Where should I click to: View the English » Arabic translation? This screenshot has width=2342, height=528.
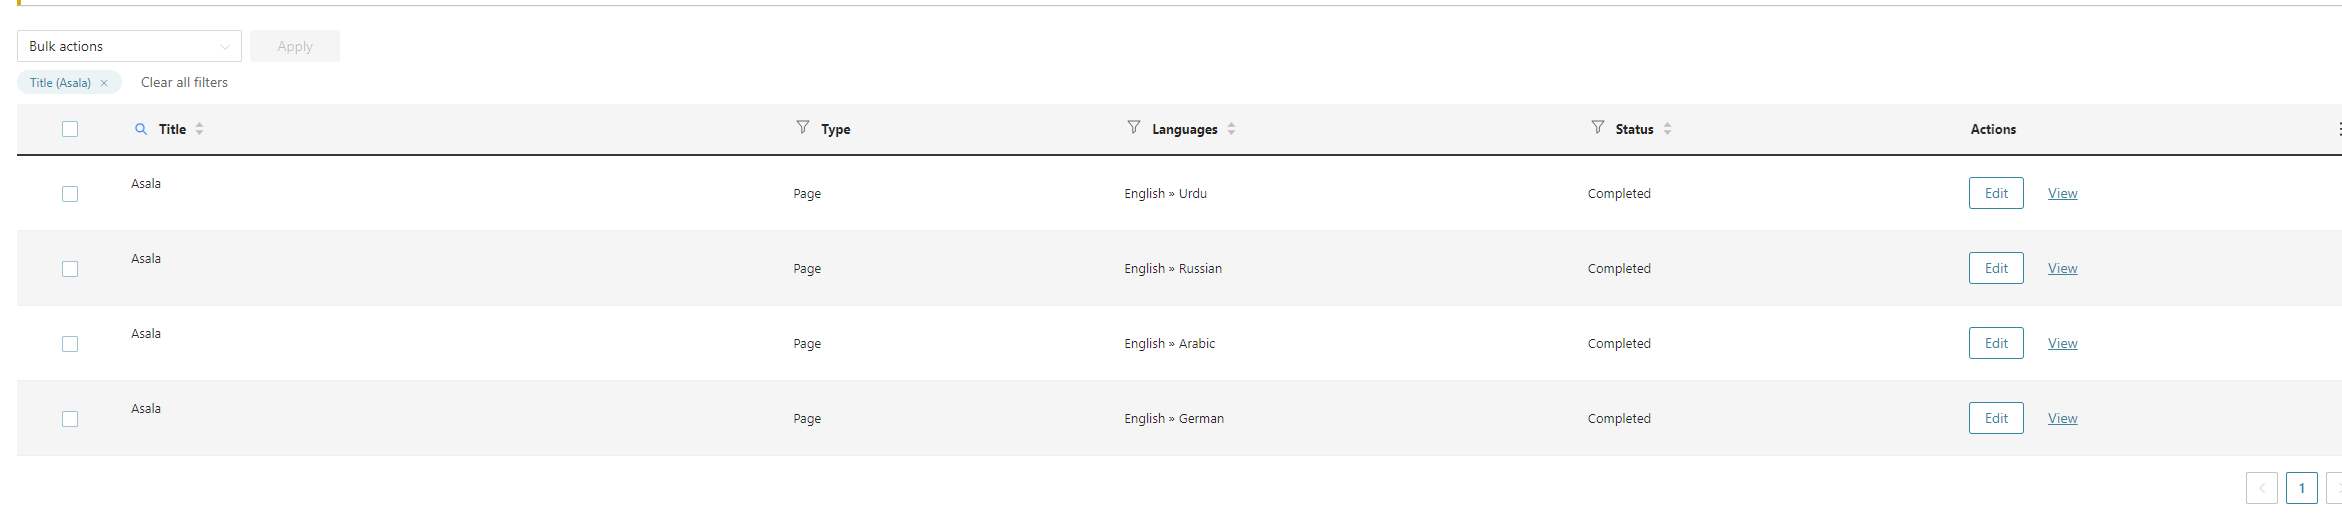[x=2062, y=343]
